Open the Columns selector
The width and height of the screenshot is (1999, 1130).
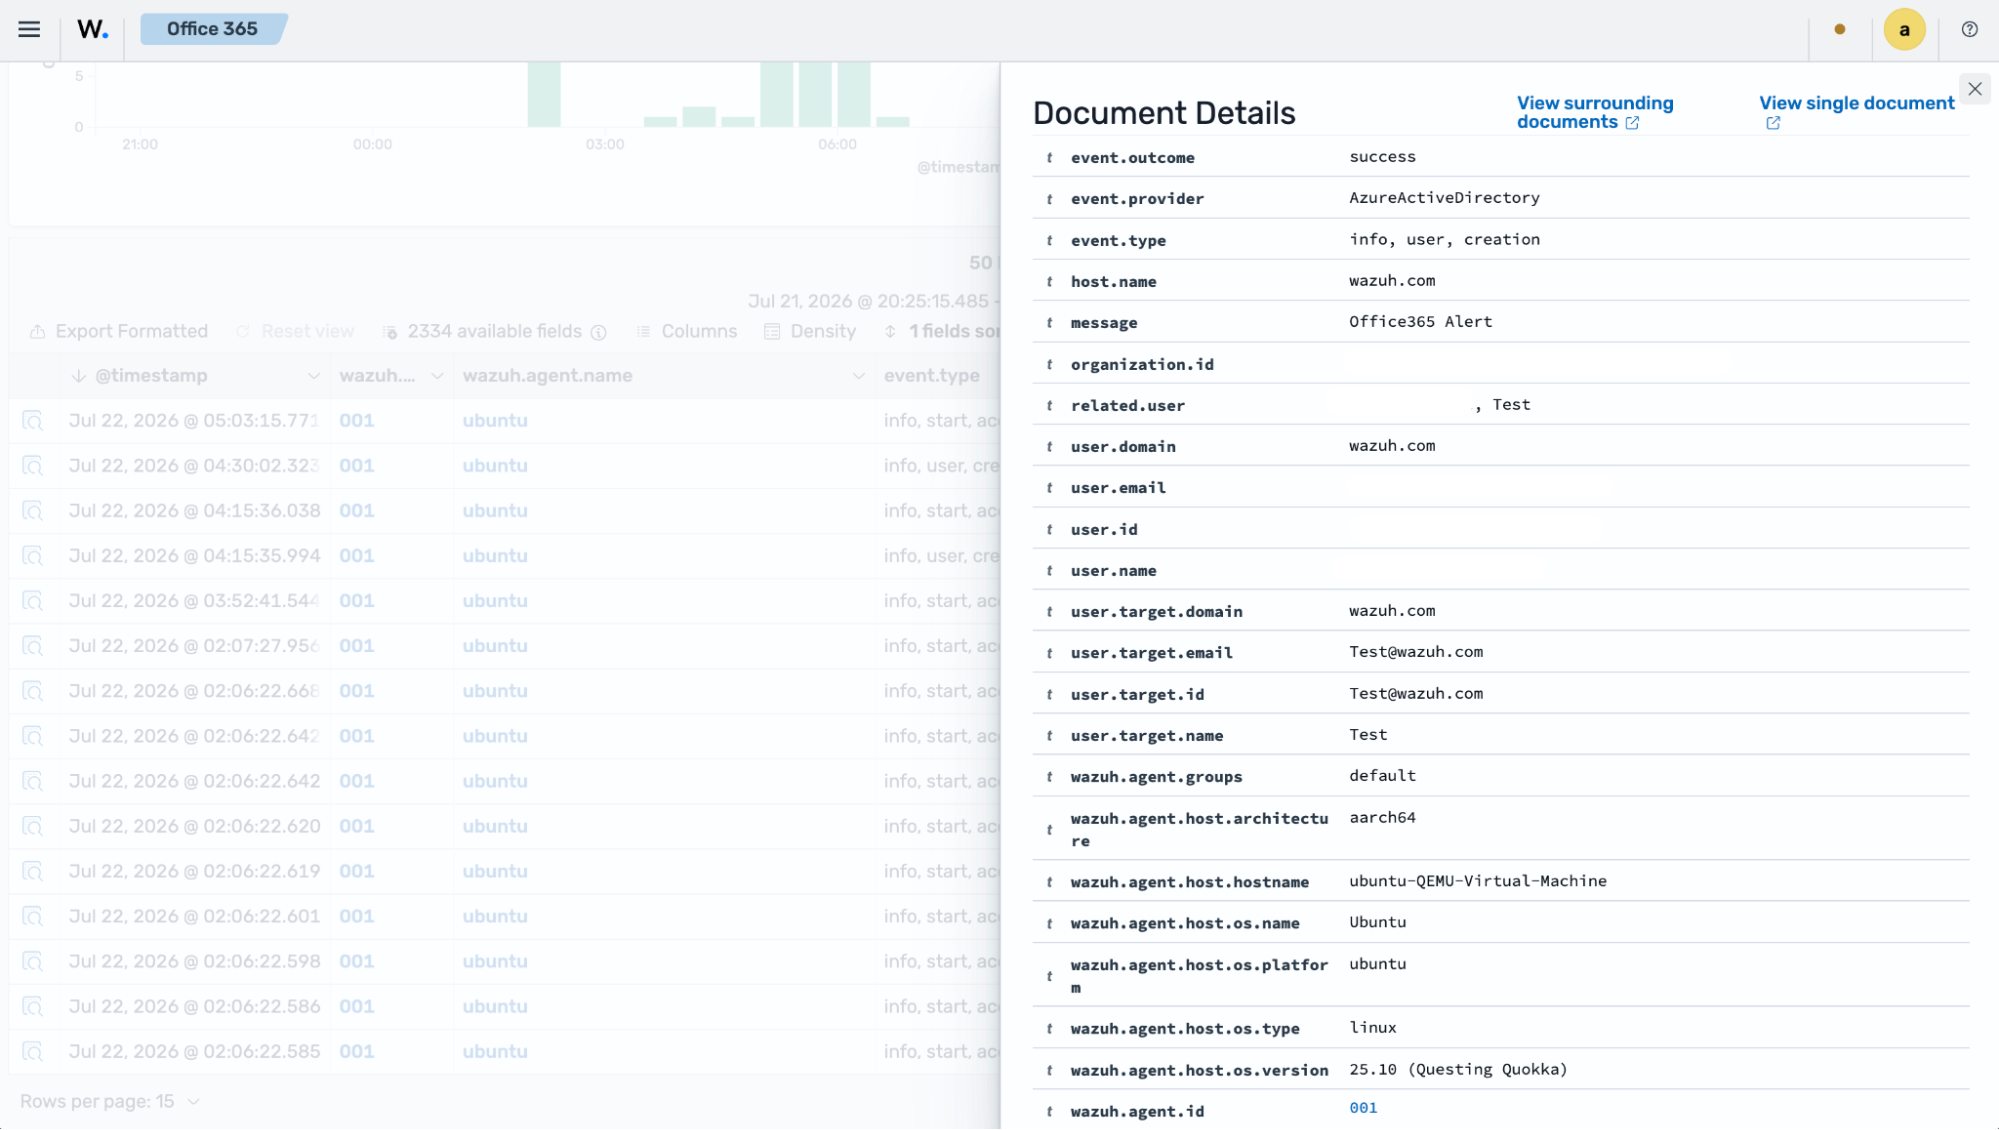click(687, 331)
